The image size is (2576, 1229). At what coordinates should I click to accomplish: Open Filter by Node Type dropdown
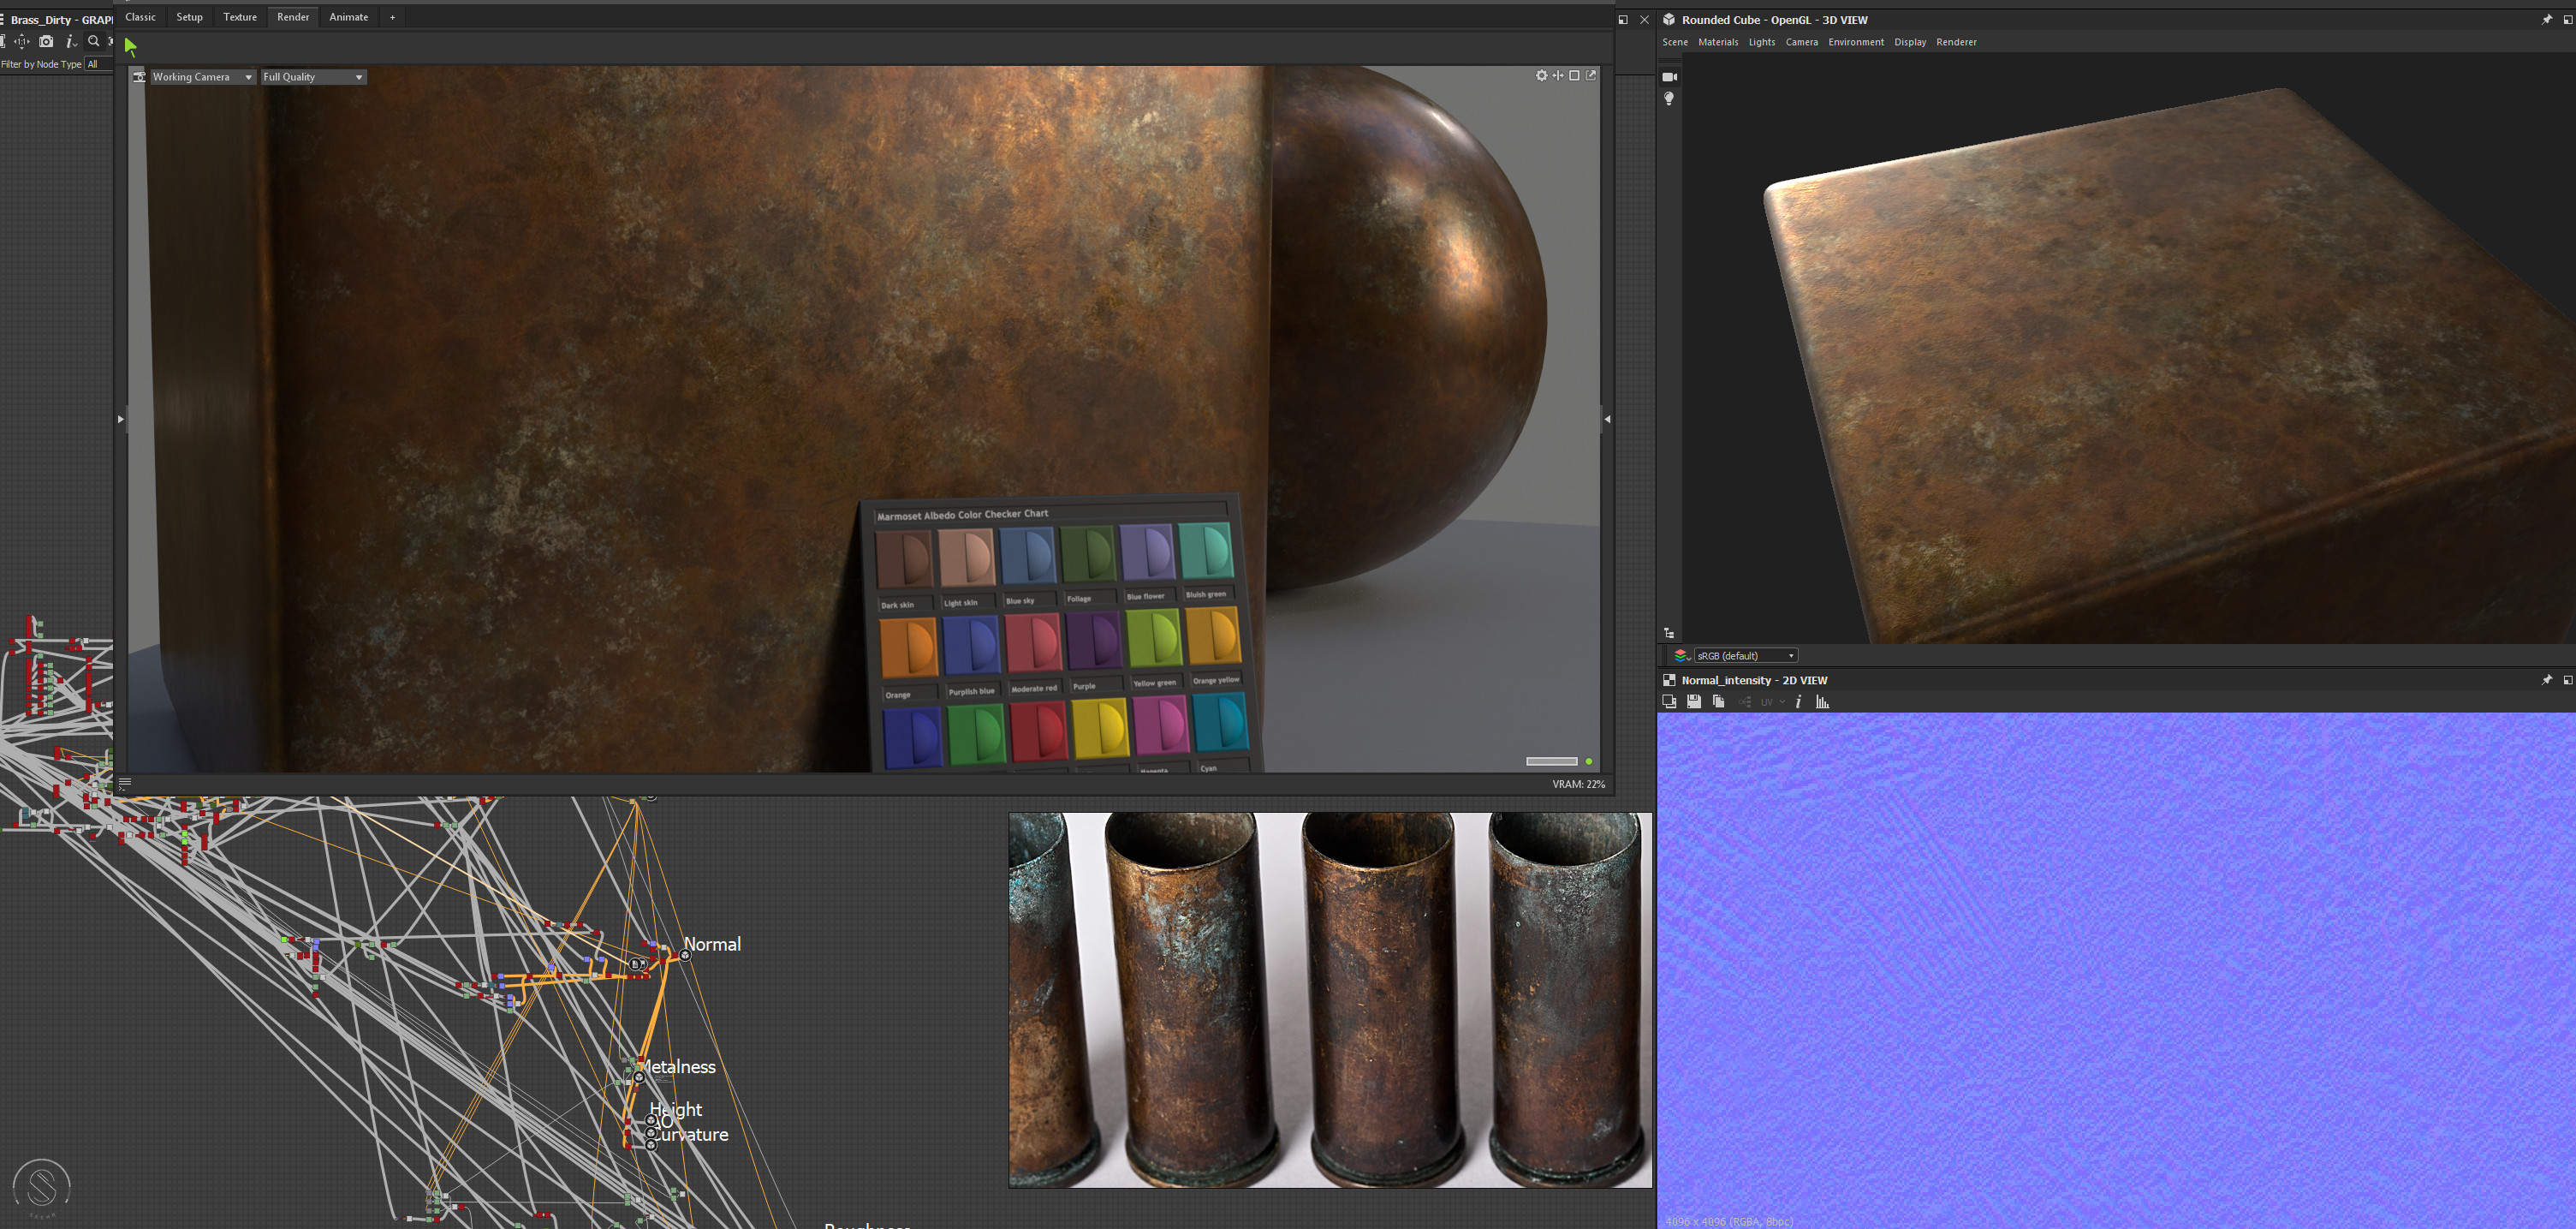[x=98, y=64]
